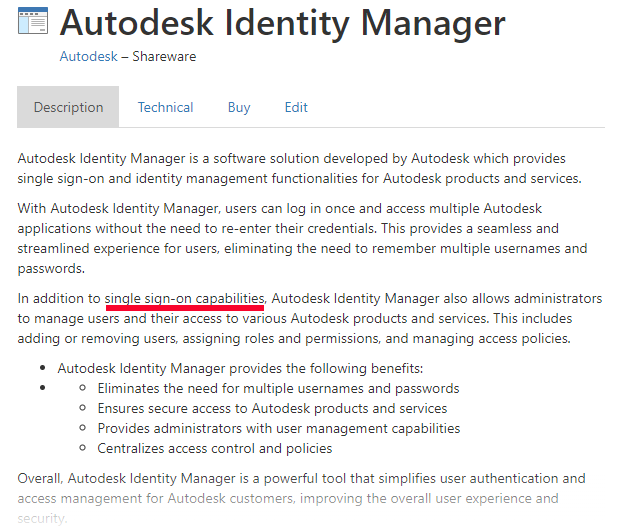Click the 'Centralizes access control and policies' item

(x=215, y=448)
